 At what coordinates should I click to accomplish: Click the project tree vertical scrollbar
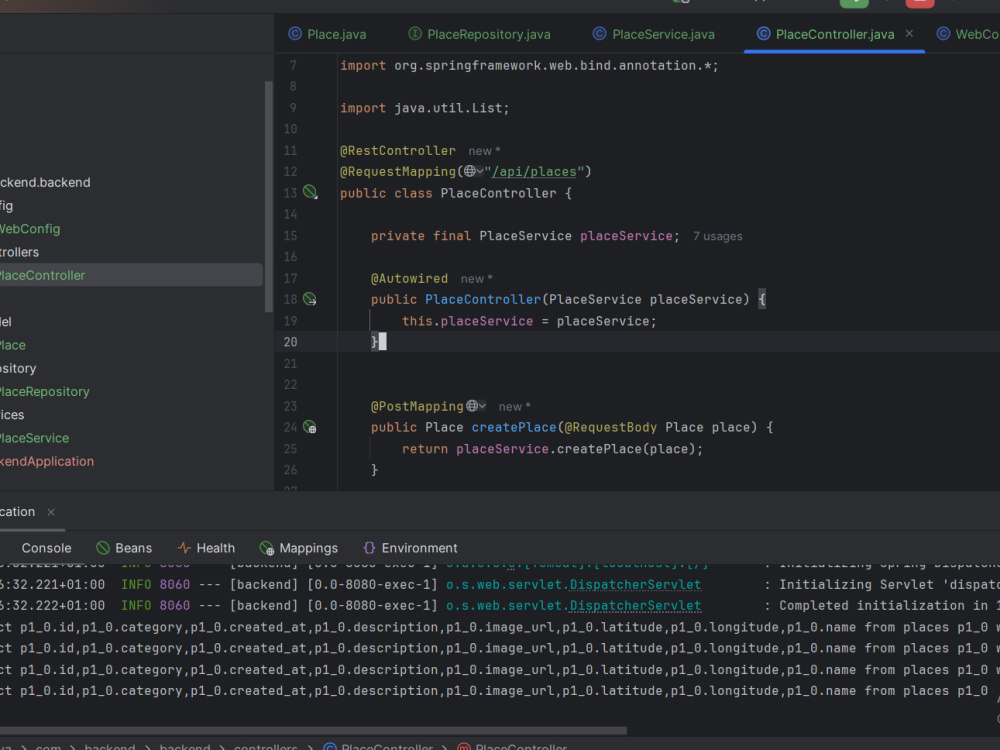[268, 196]
